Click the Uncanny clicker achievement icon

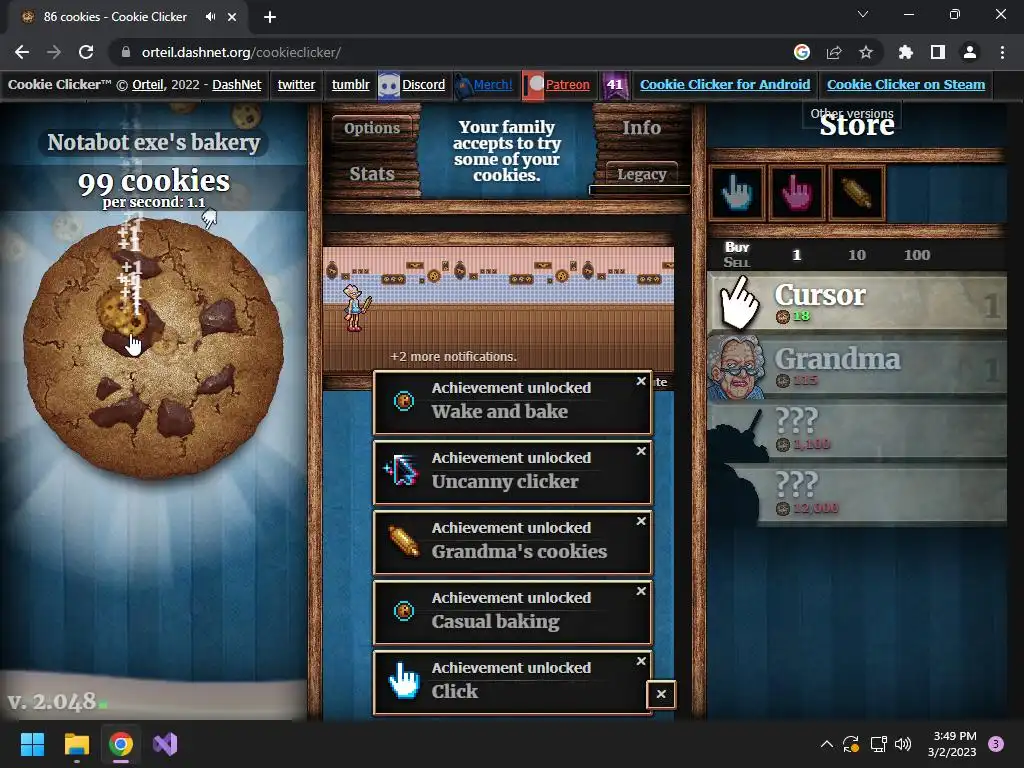coord(402,470)
